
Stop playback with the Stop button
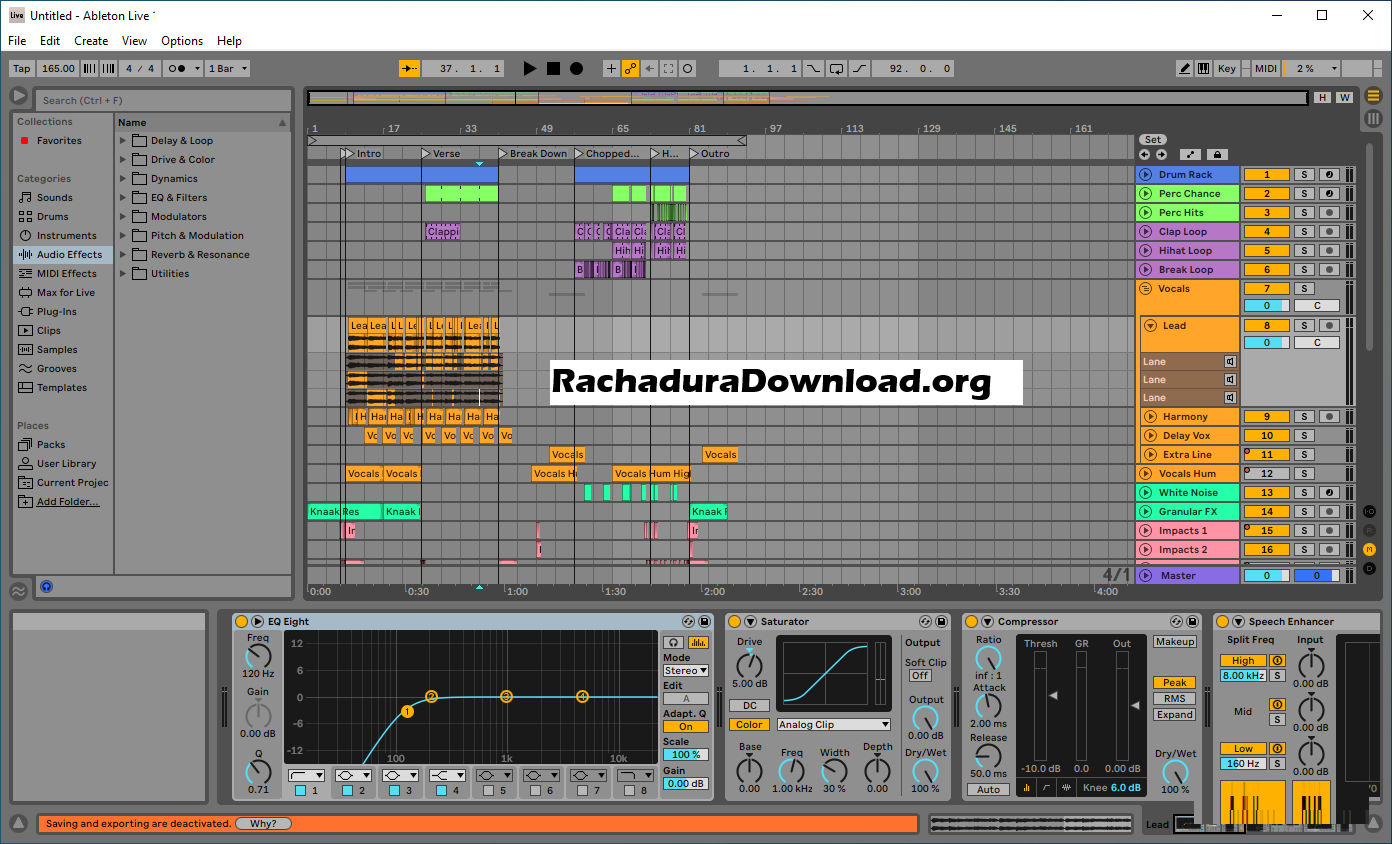553,68
